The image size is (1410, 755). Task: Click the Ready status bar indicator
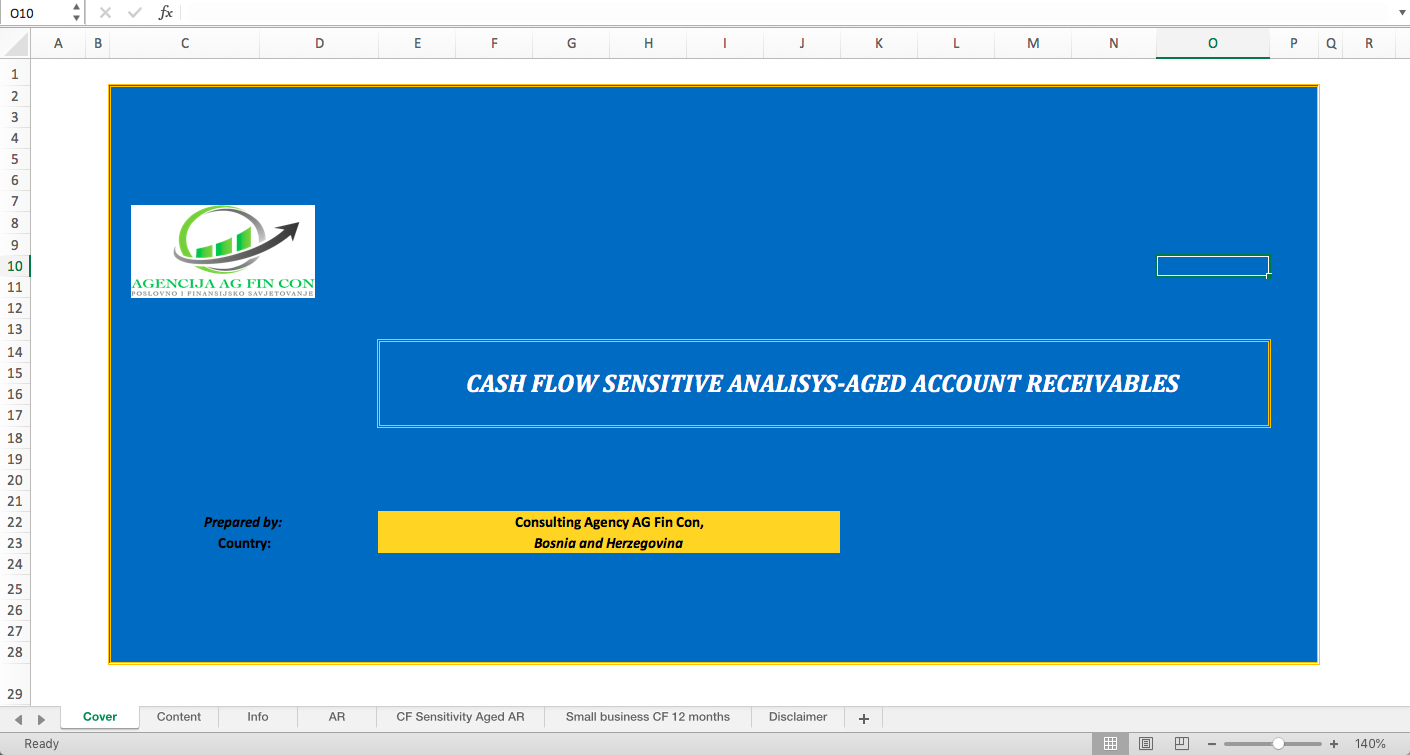(42, 744)
